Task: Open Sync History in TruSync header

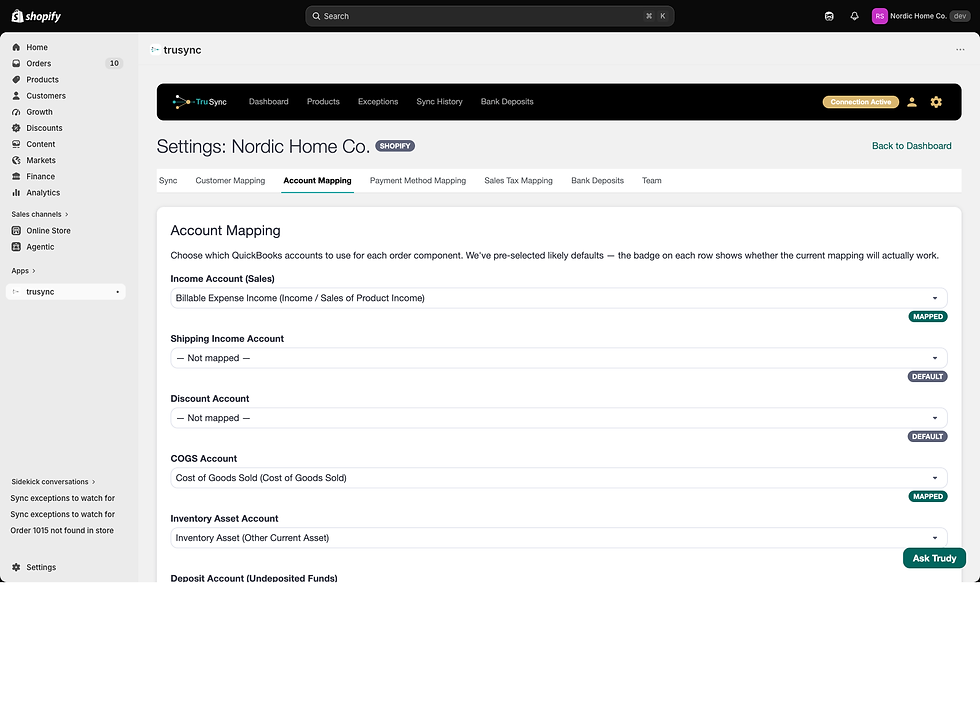Action: pos(439,102)
